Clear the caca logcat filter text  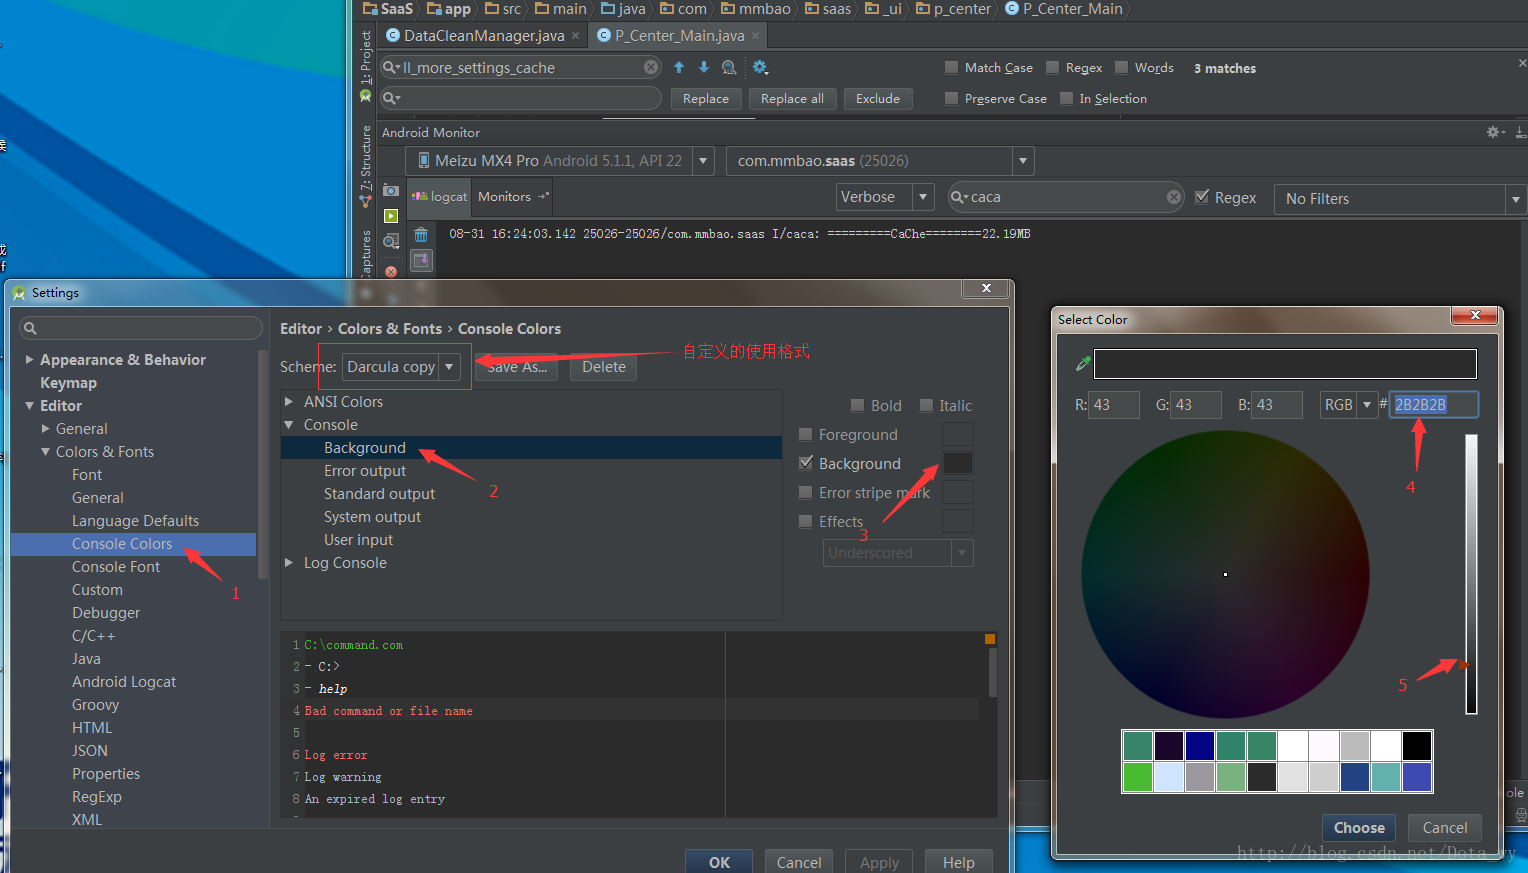tap(1174, 197)
